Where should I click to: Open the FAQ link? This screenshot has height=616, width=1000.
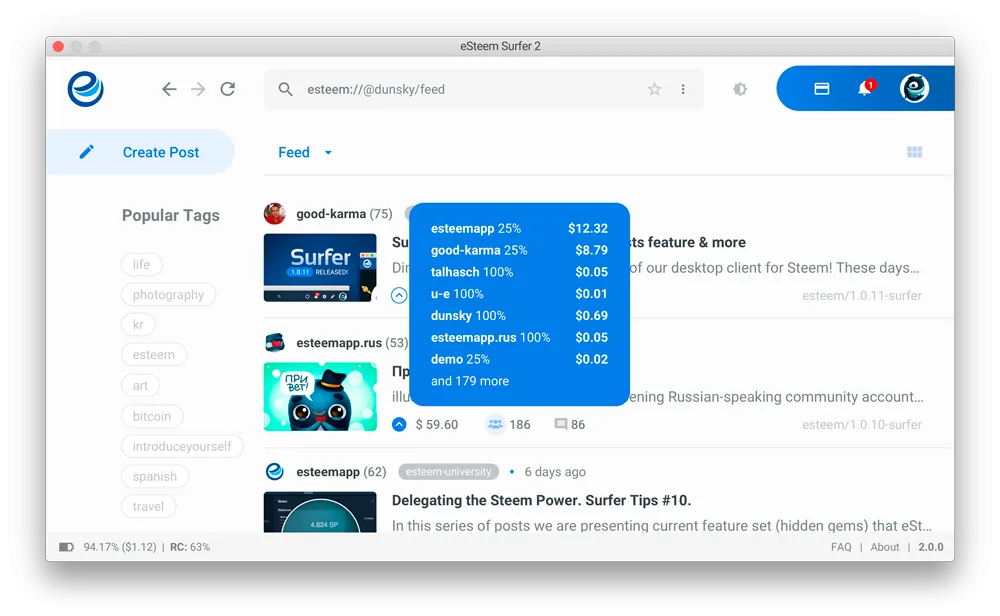[841, 547]
